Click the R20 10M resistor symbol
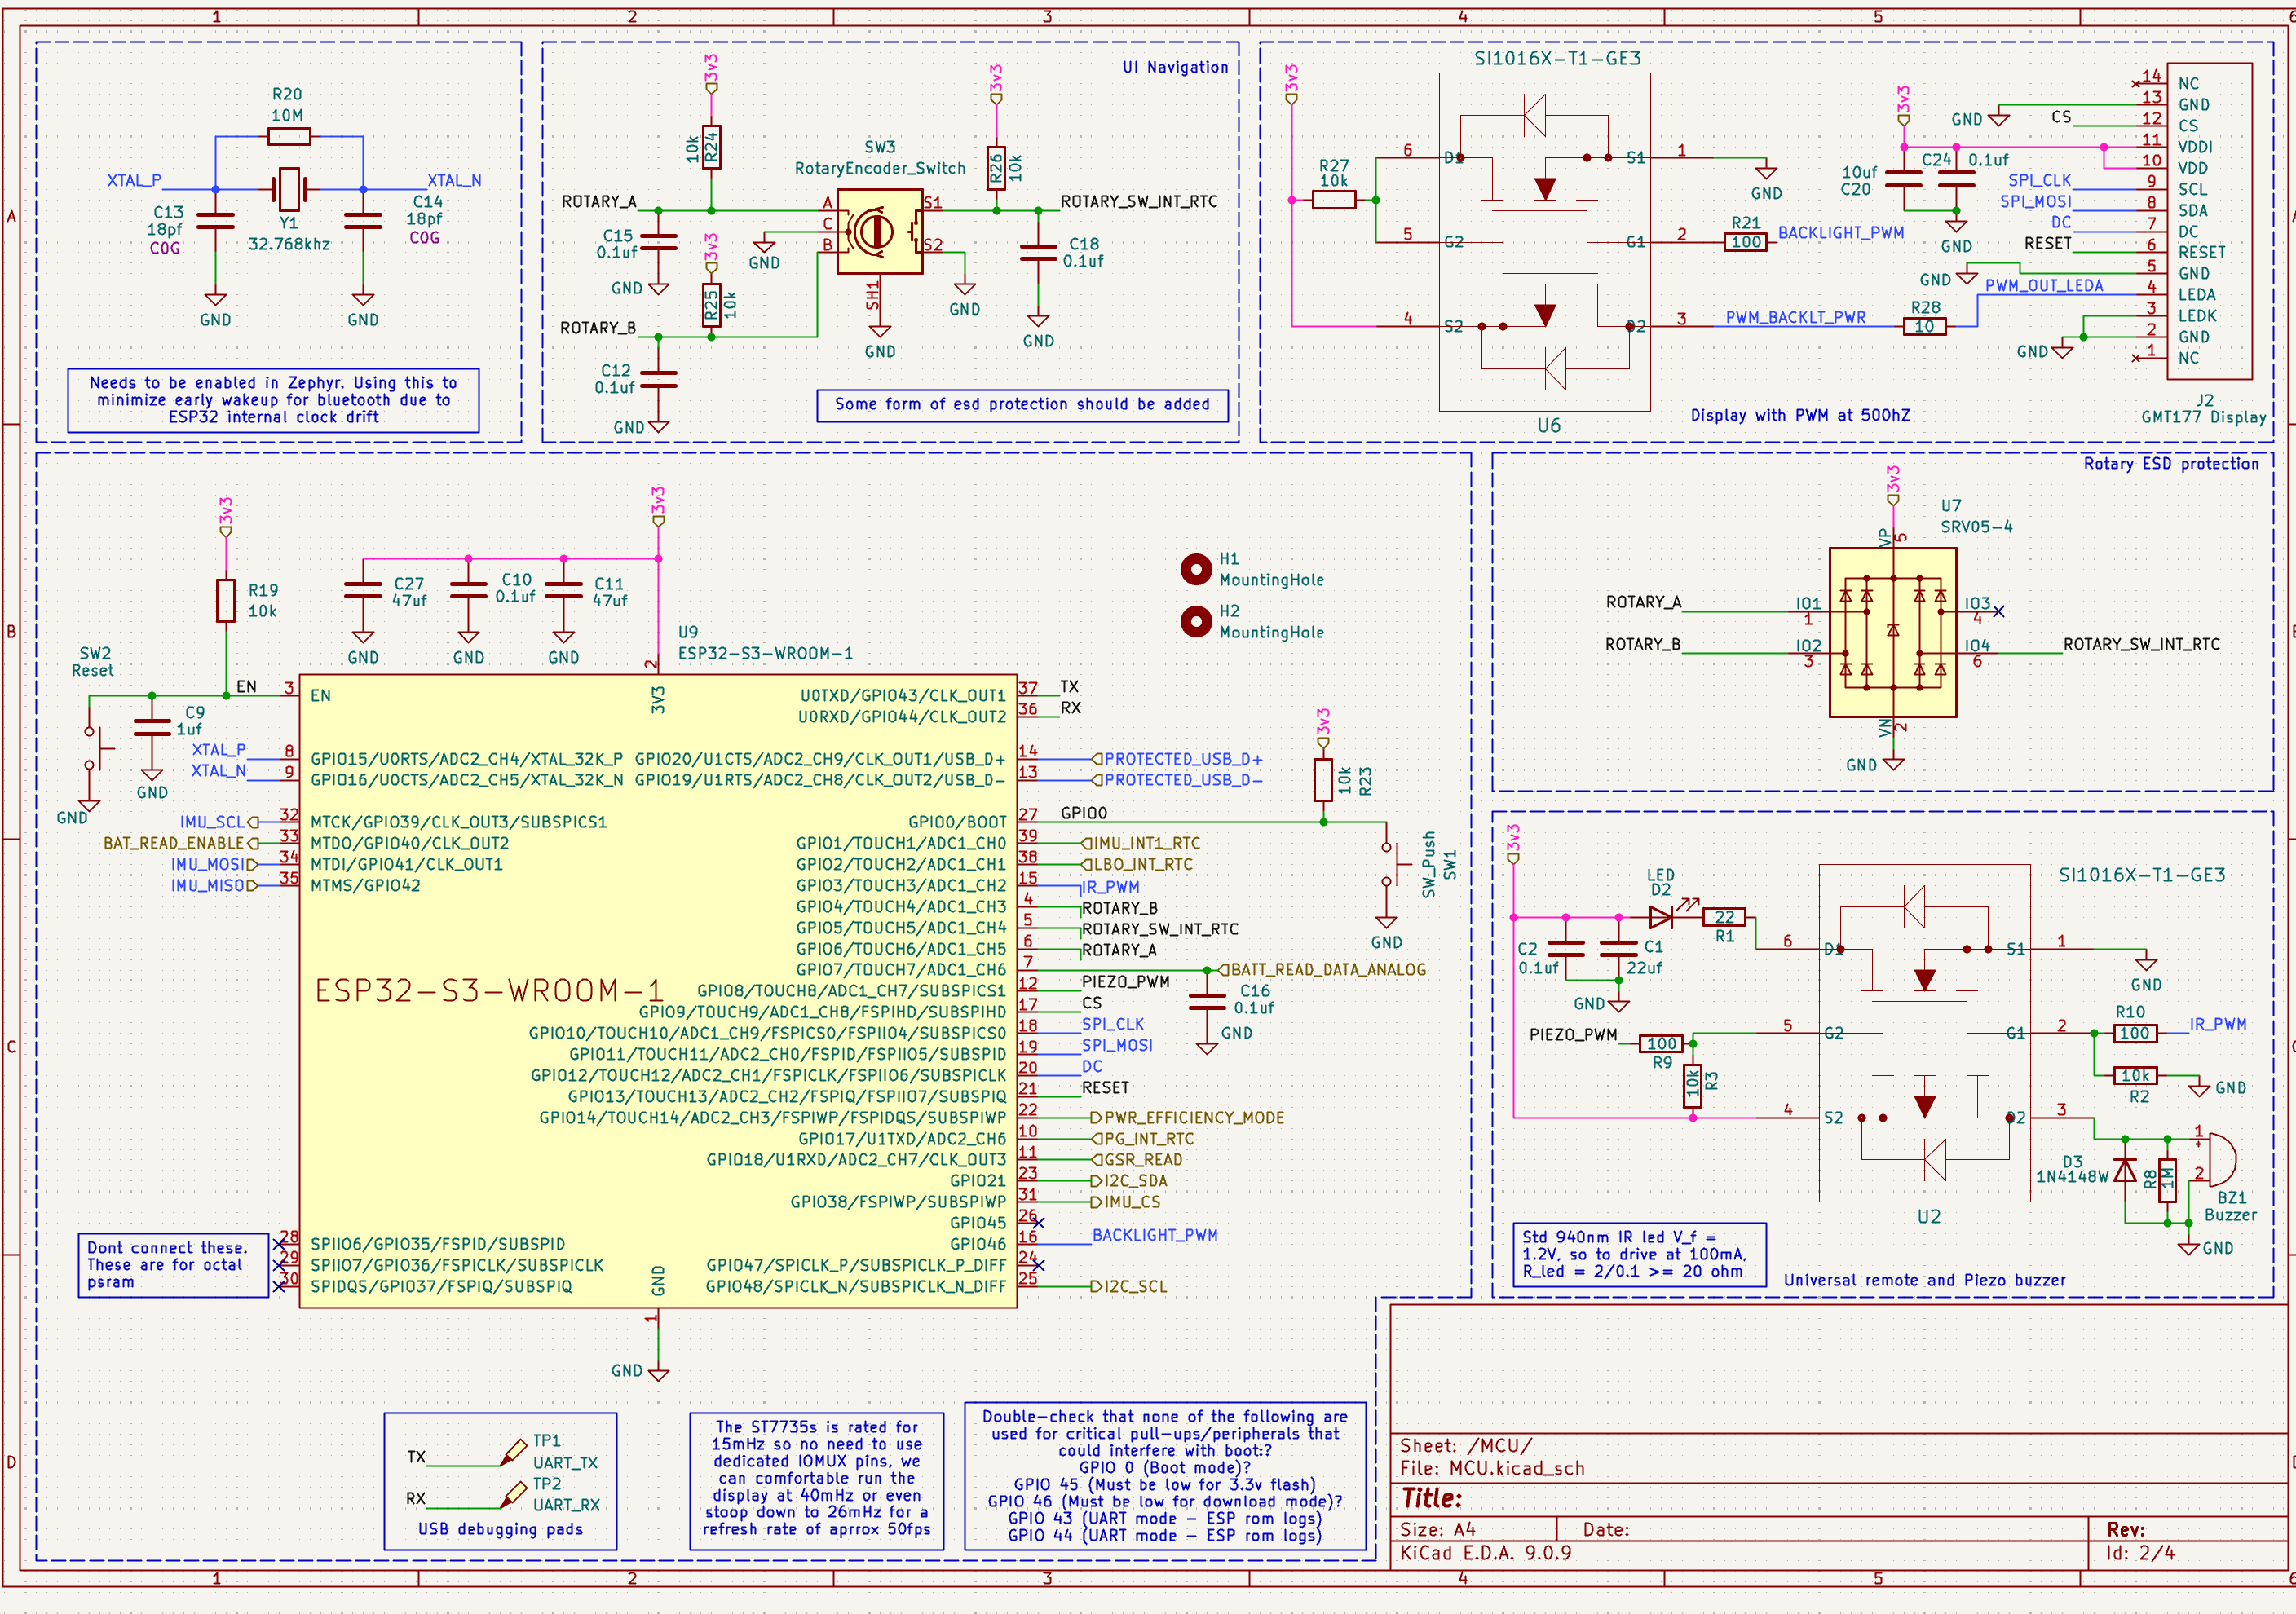Viewport: 2296px width, 1614px height. (x=289, y=136)
